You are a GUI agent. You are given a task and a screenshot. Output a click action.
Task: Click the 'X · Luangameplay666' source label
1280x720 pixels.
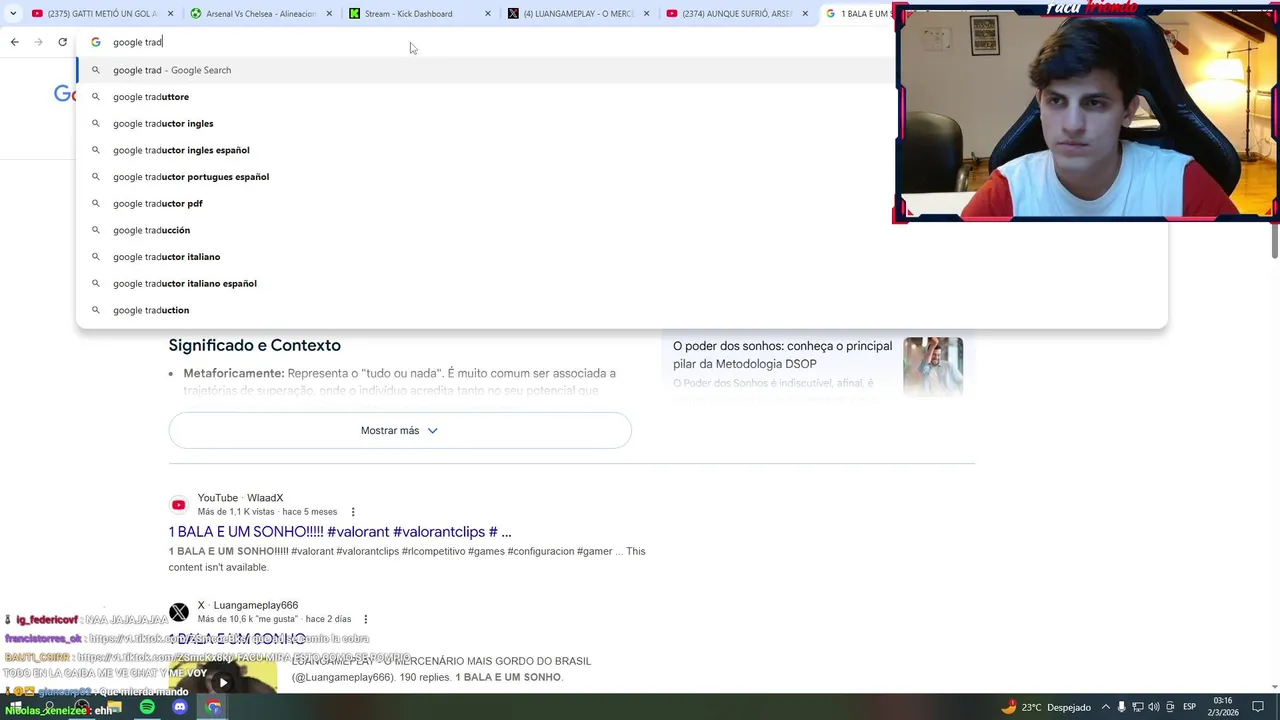[248, 605]
